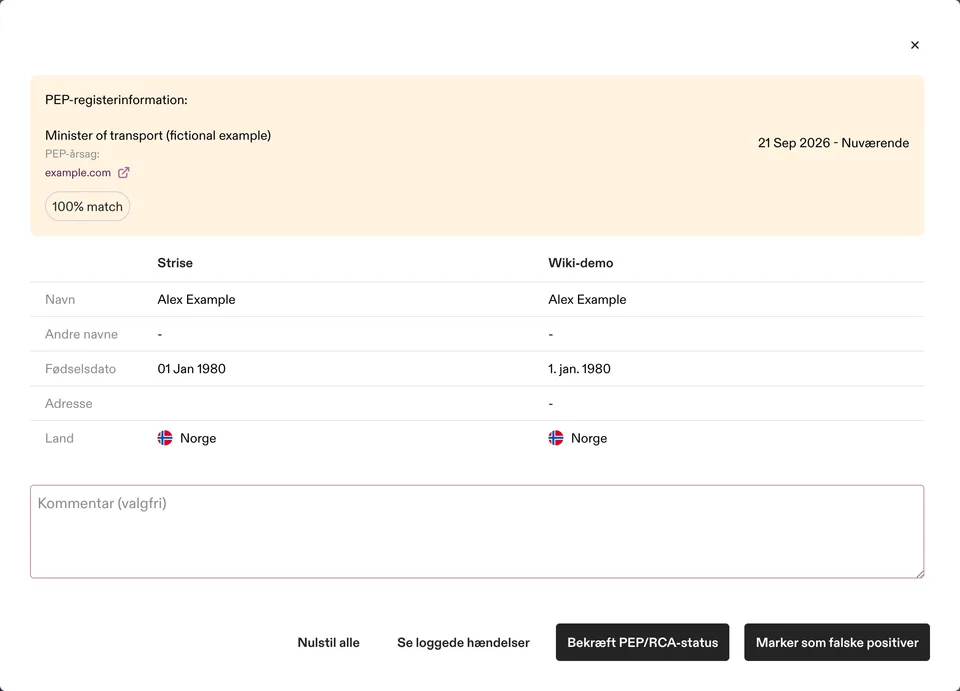Click the Wiki-demo name Alex Example
The image size is (960, 691).
click(587, 299)
